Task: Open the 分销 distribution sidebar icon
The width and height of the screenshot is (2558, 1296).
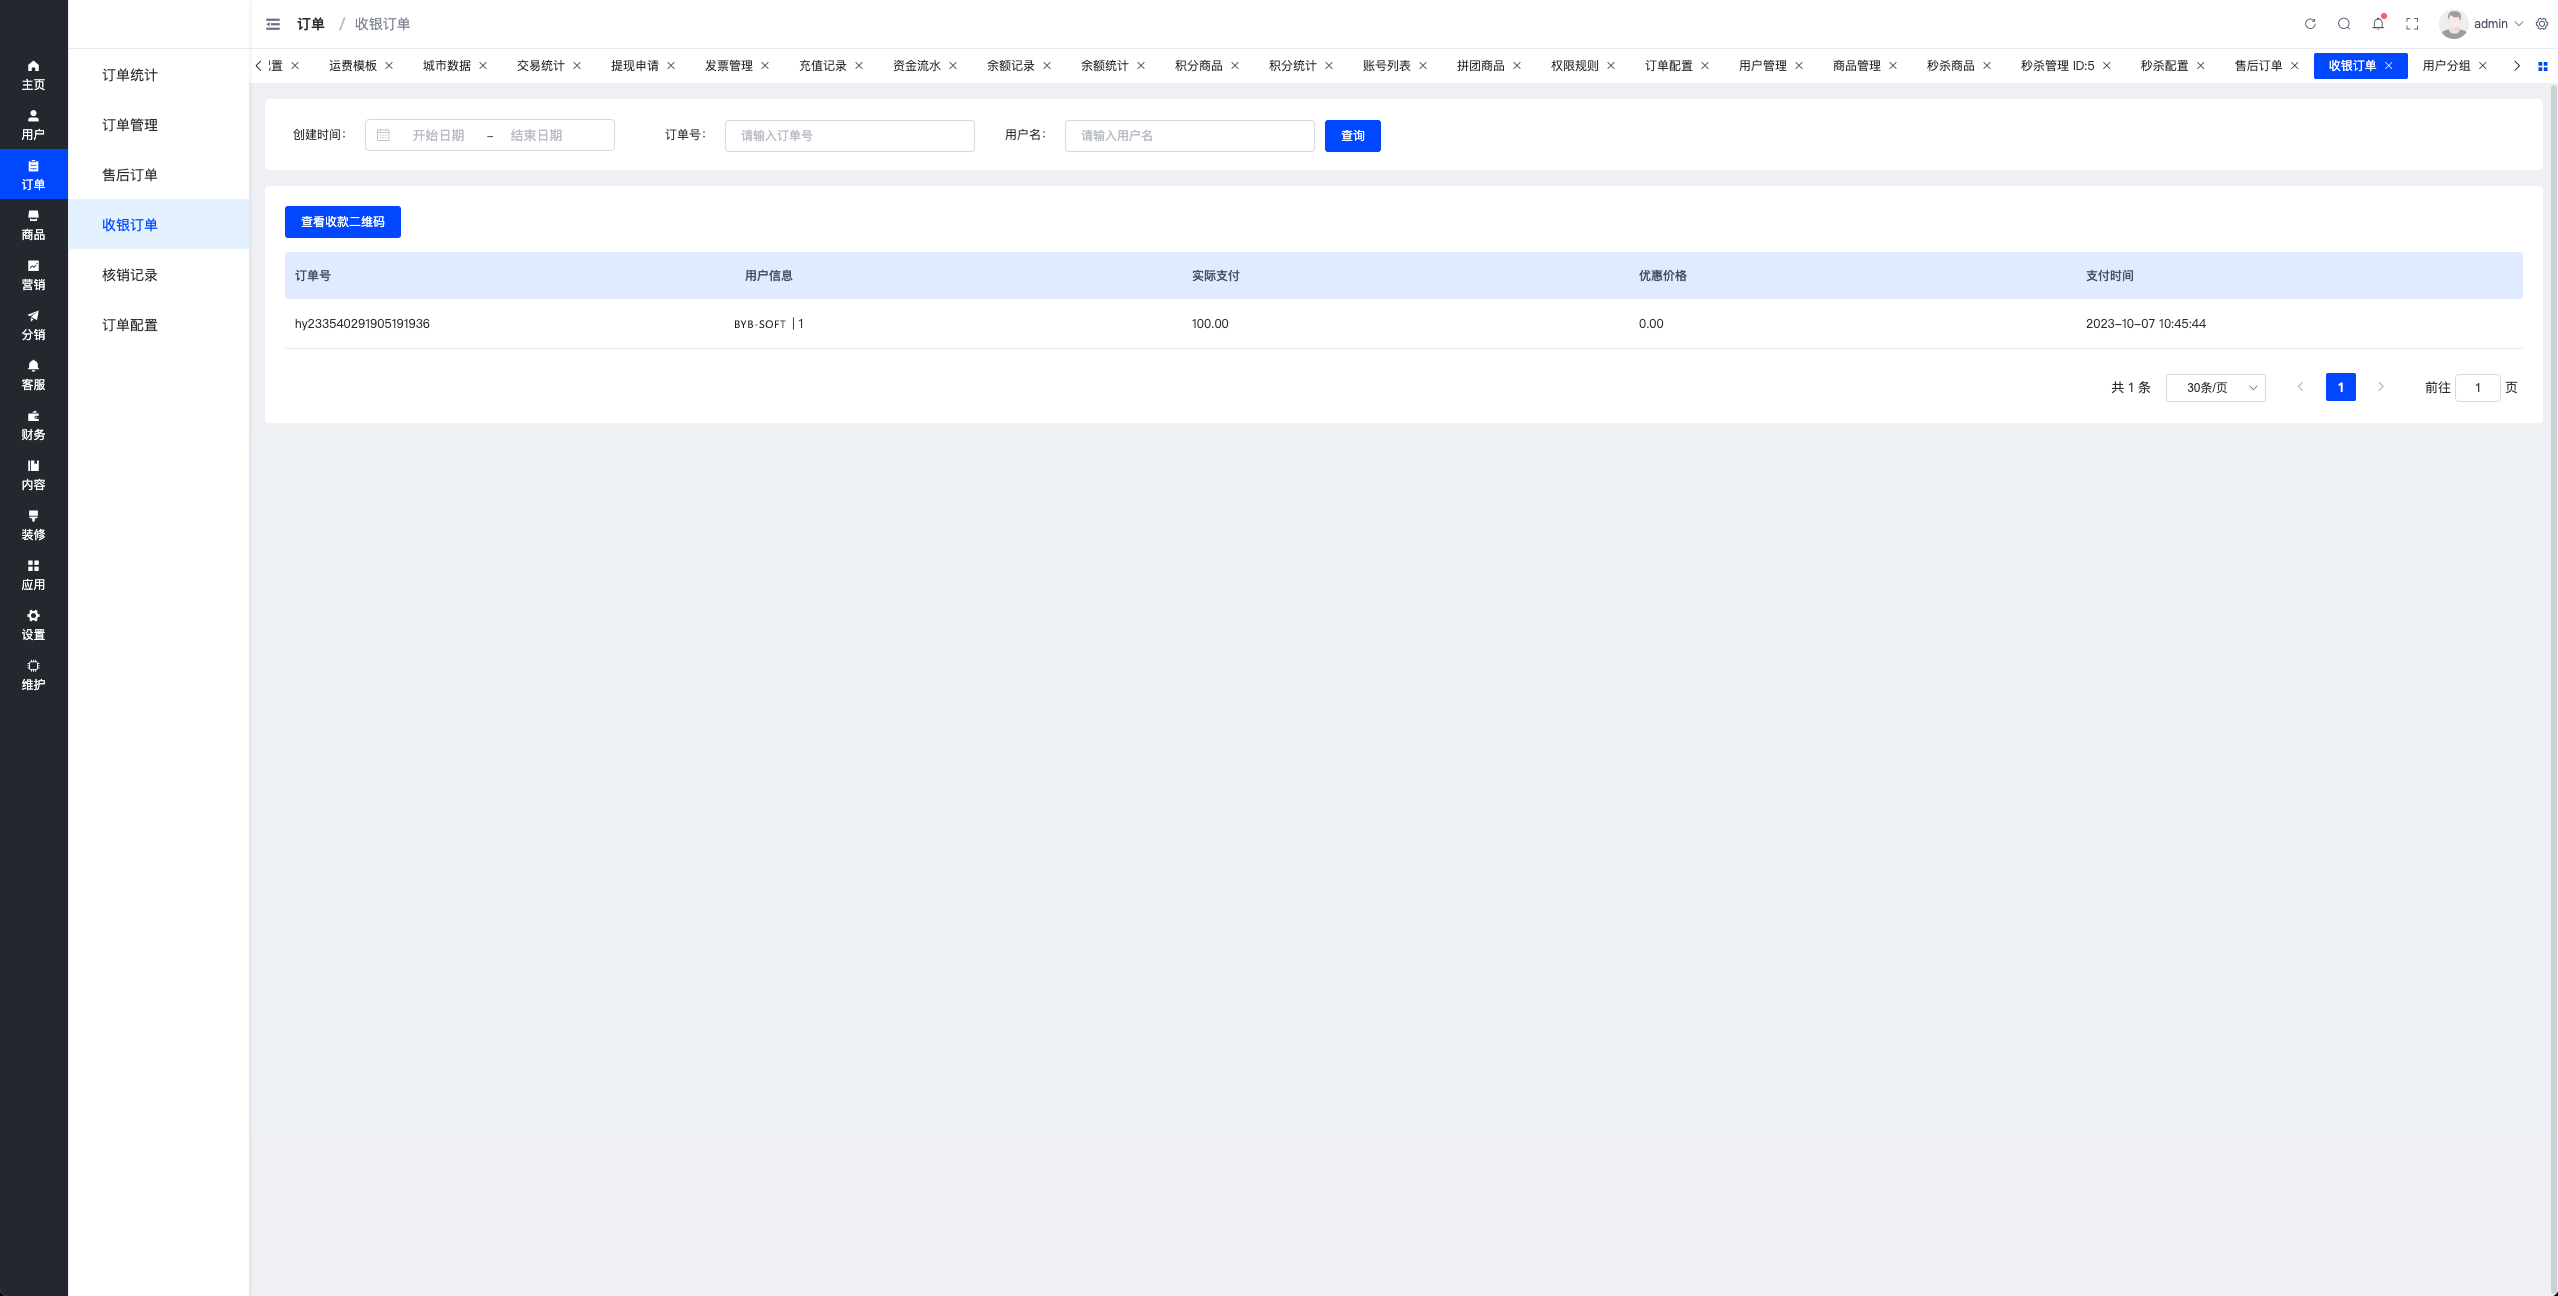Action: tap(33, 325)
